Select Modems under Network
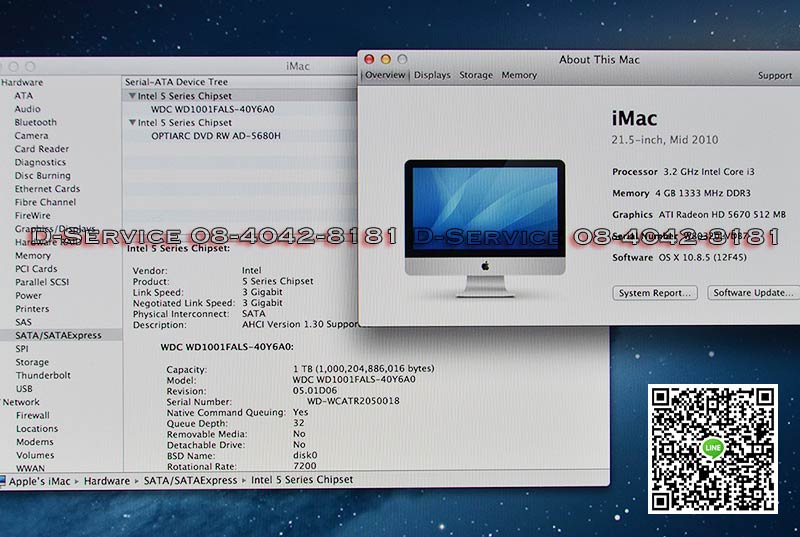Viewport: 800px width, 537px height. tap(34, 442)
